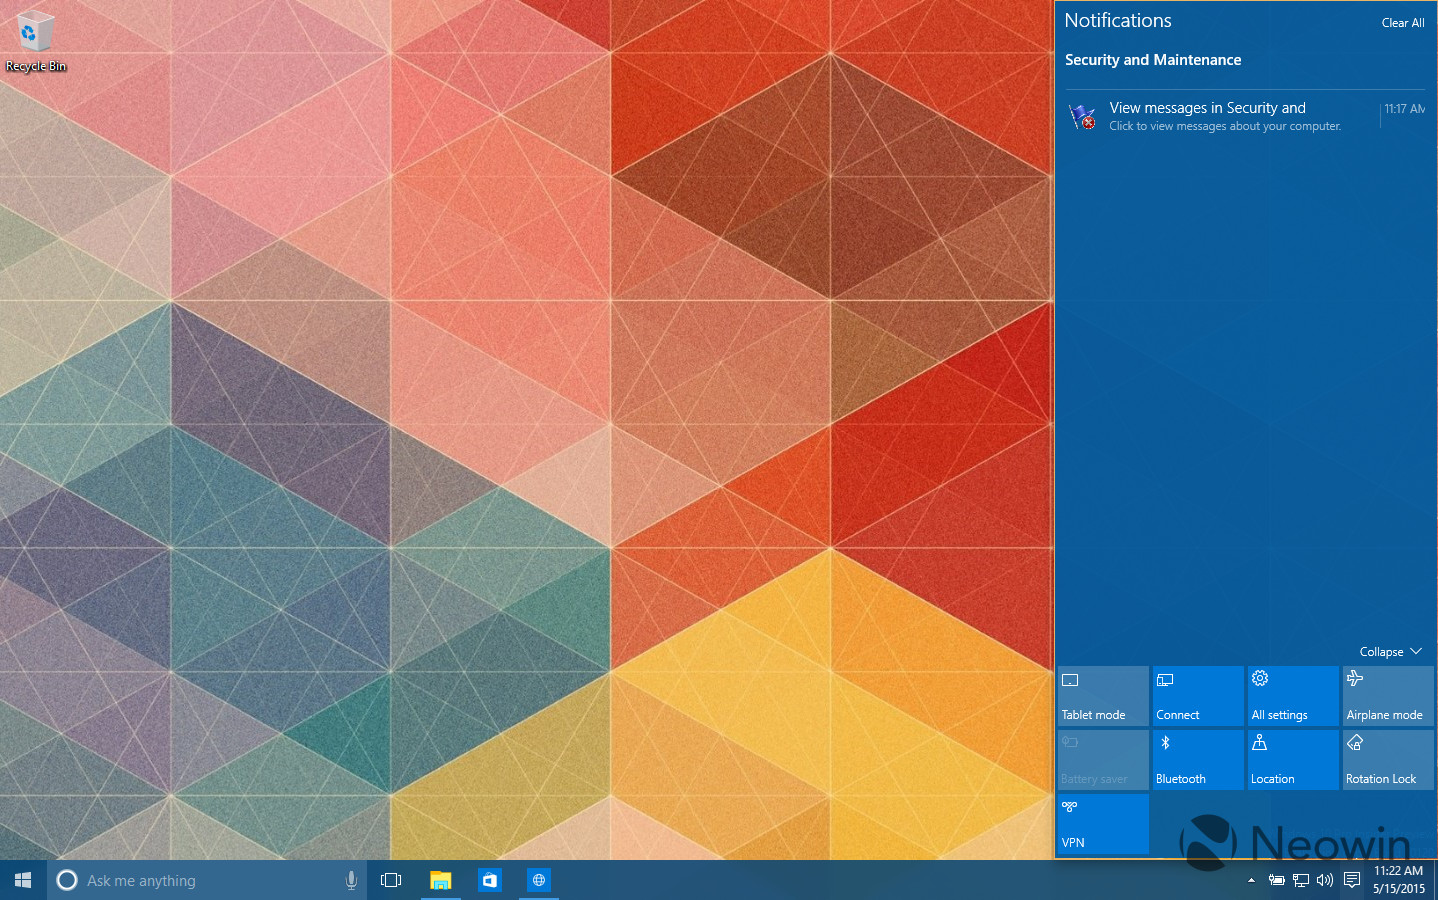Activate the Cortana microphone icon

[x=351, y=880]
